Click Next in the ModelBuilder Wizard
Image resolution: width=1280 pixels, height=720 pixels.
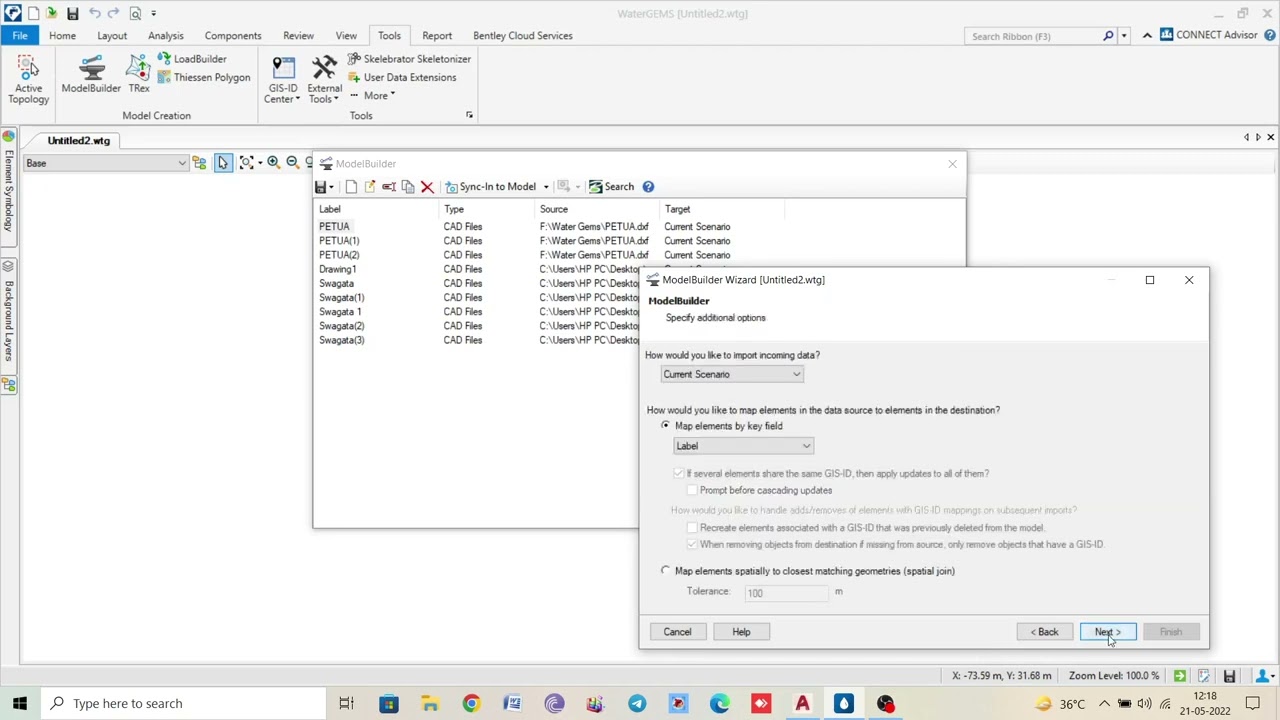point(1107,632)
